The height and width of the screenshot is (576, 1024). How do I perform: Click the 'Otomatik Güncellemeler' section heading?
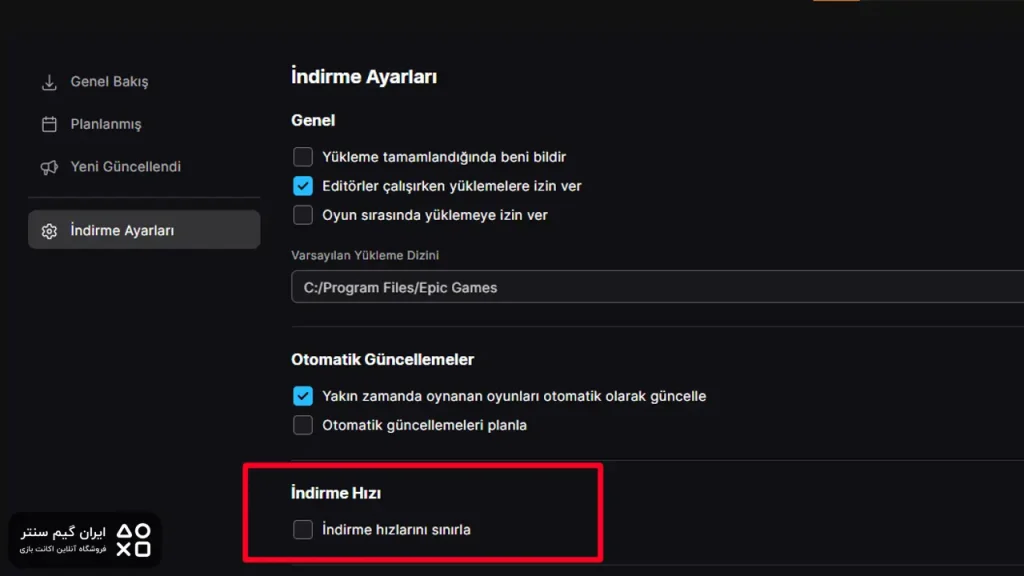pos(382,359)
